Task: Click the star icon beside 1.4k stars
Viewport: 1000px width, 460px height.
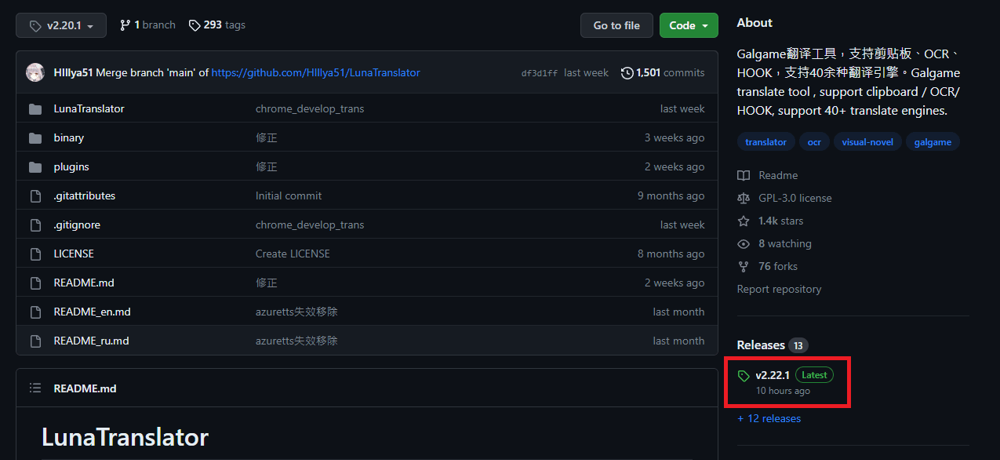Action: [x=743, y=221]
